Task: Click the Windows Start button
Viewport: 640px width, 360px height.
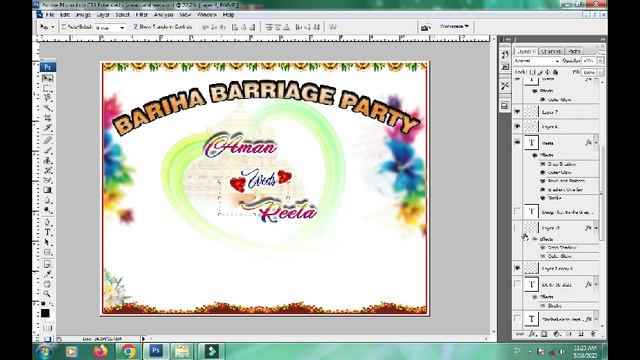Action: tap(44, 351)
